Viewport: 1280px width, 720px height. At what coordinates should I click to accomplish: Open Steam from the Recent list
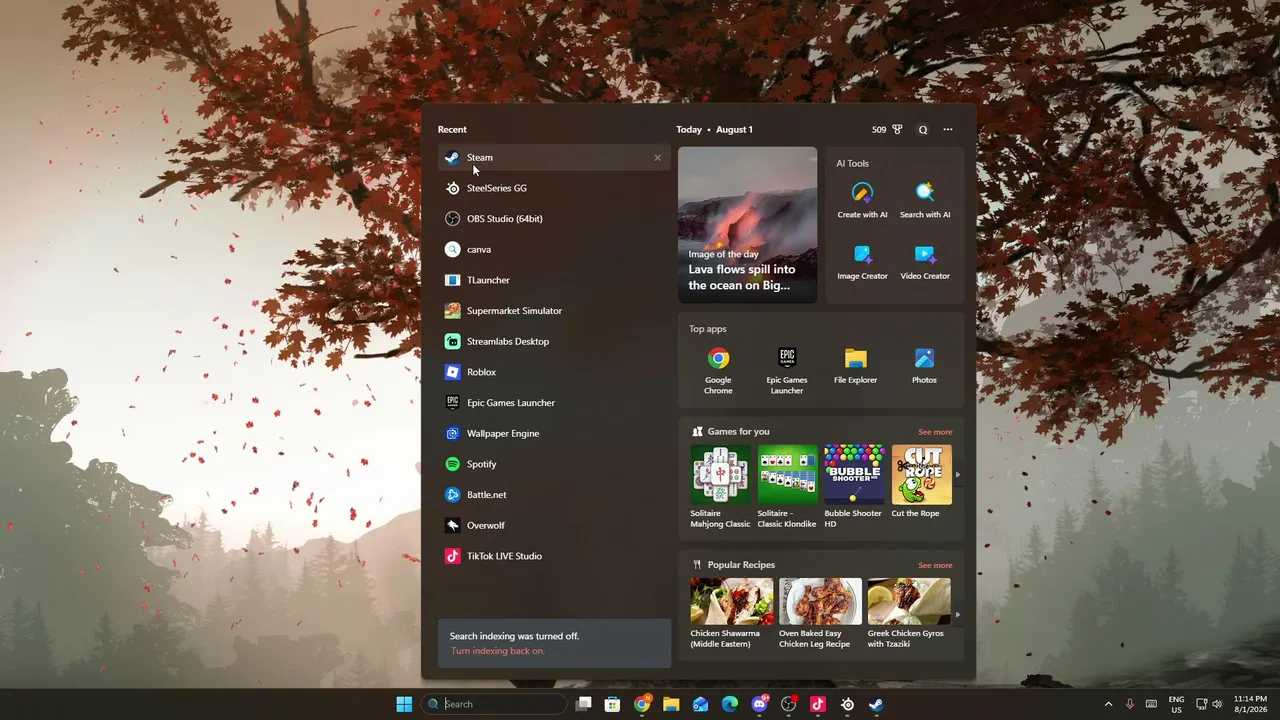tap(554, 157)
